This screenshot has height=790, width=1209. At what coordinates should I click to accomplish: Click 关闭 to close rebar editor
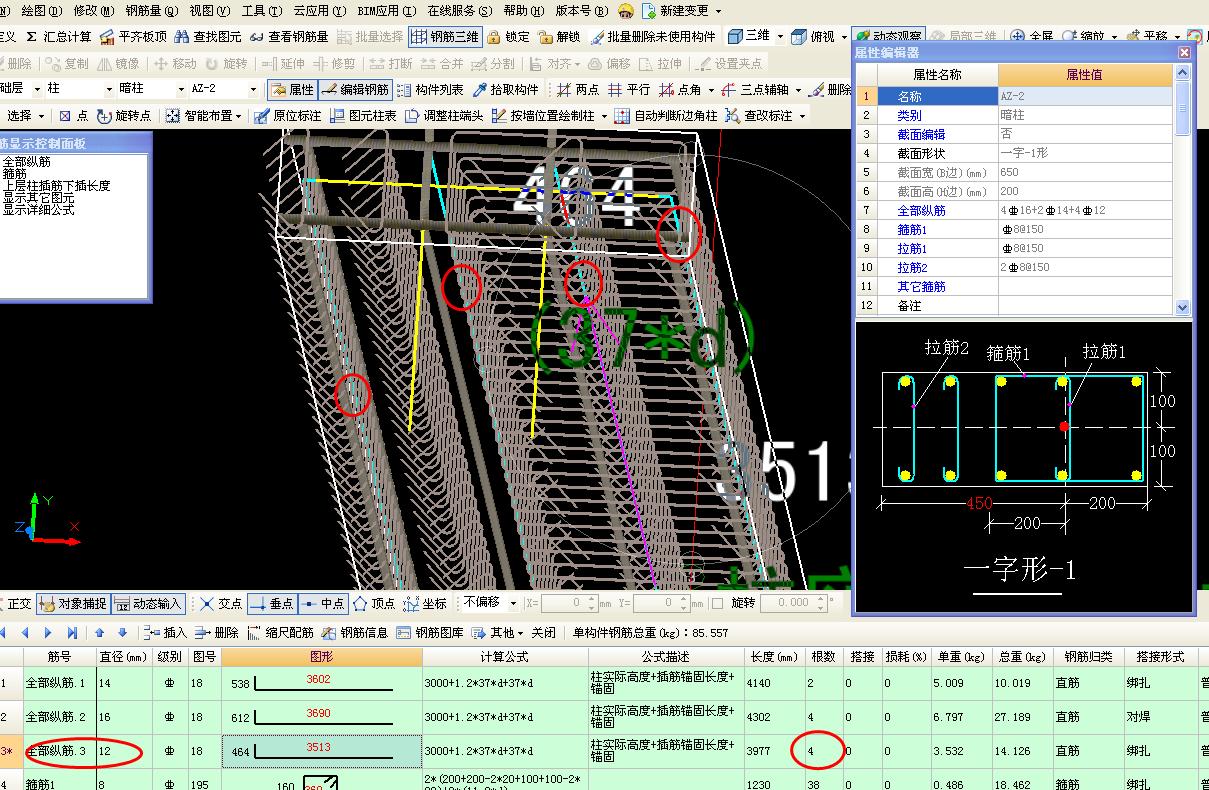[x=543, y=632]
